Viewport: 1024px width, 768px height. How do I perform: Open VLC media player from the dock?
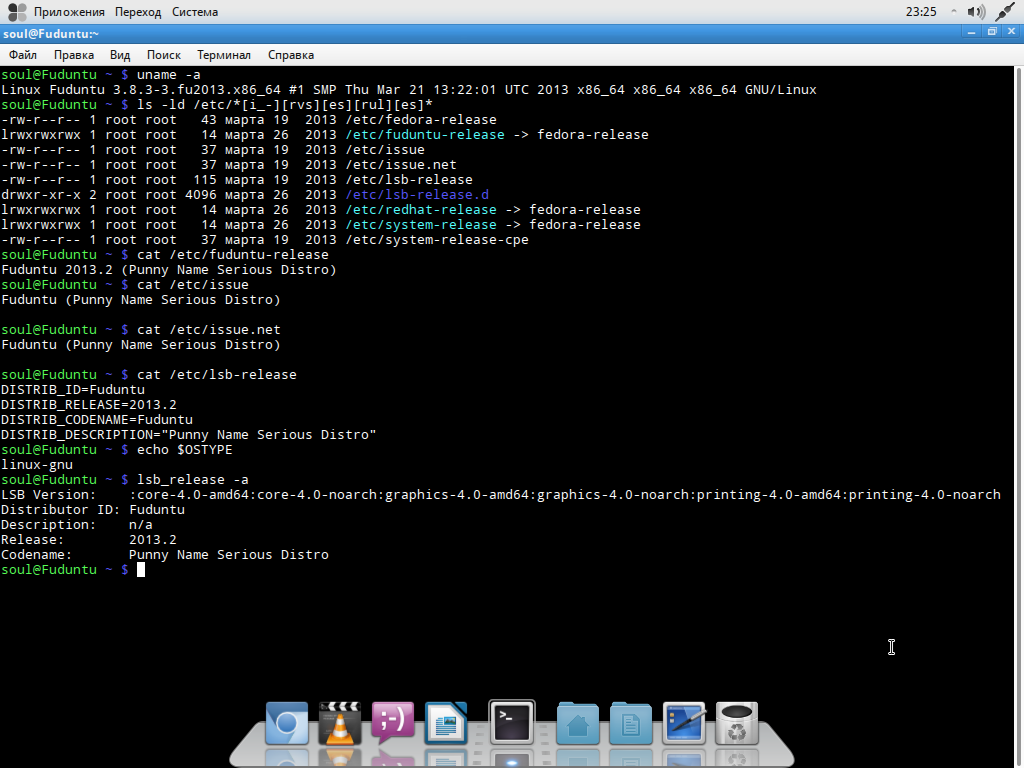tap(340, 724)
